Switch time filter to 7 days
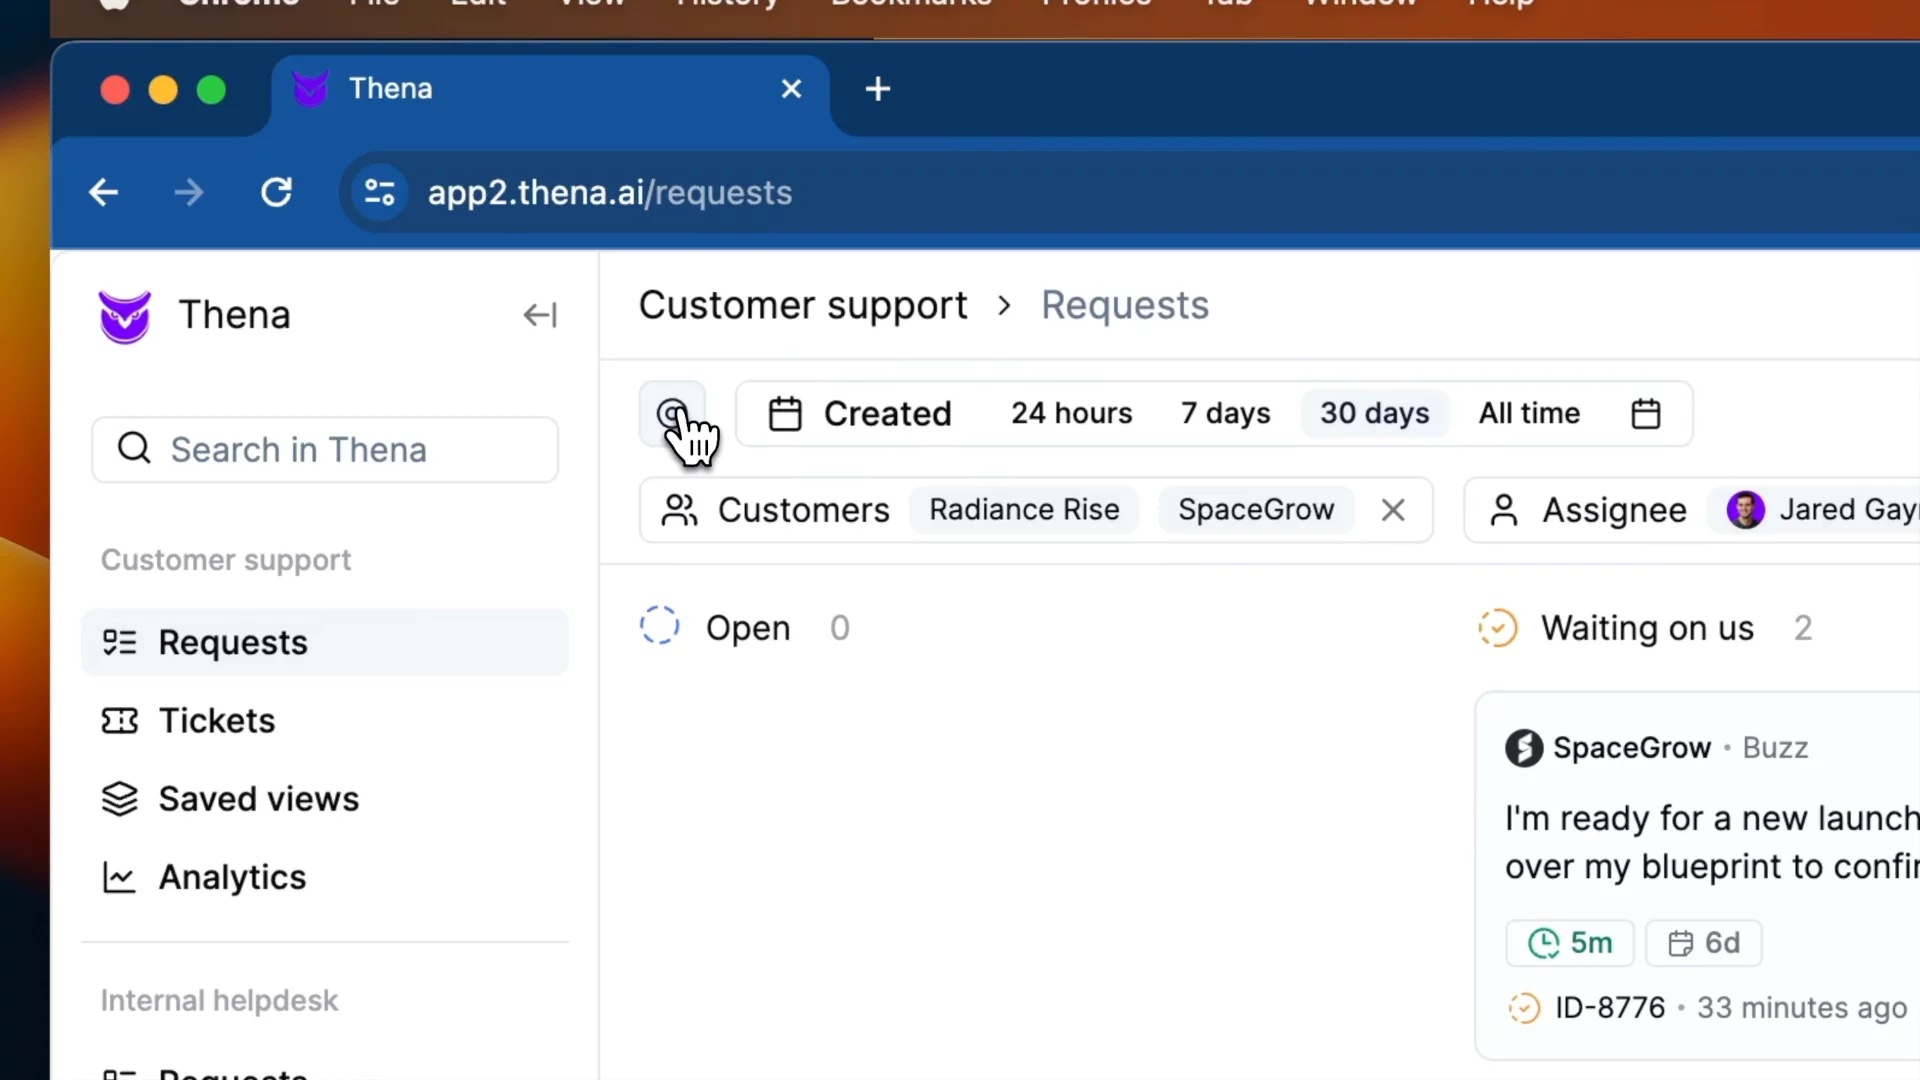 1225,414
